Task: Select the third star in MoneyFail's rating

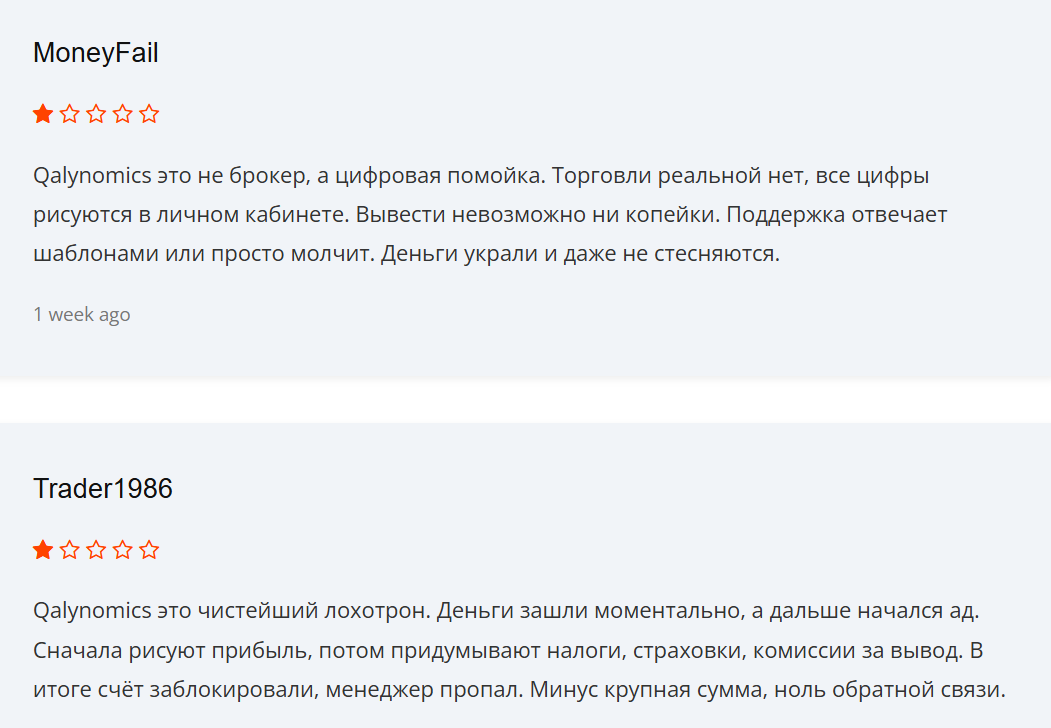Action: [x=96, y=114]
